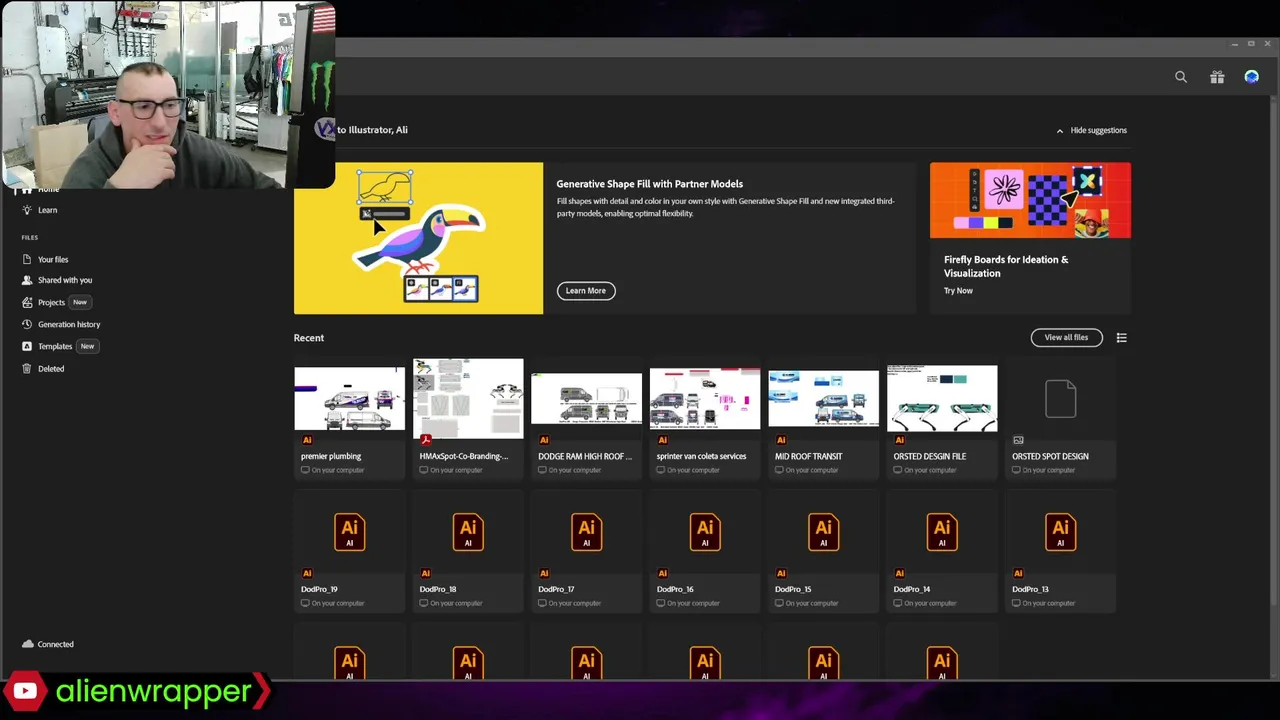Open DODGE RAM HIGH ROOF thumbnail

tap(587, 399)
